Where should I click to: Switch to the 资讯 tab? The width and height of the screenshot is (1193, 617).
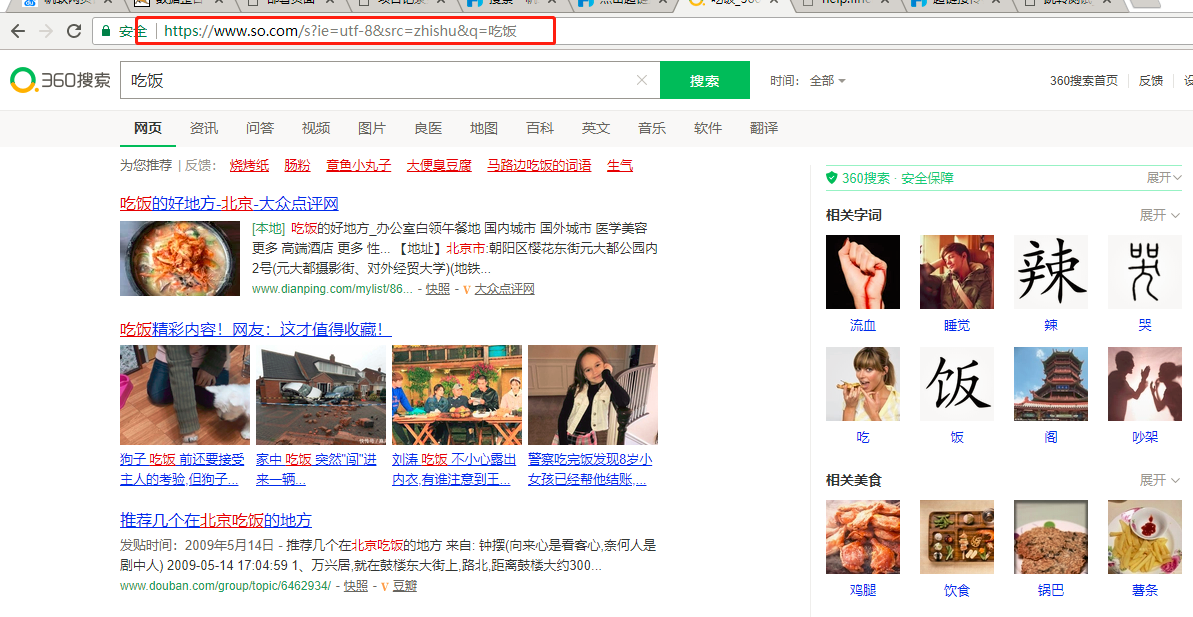tap(204, 128)
